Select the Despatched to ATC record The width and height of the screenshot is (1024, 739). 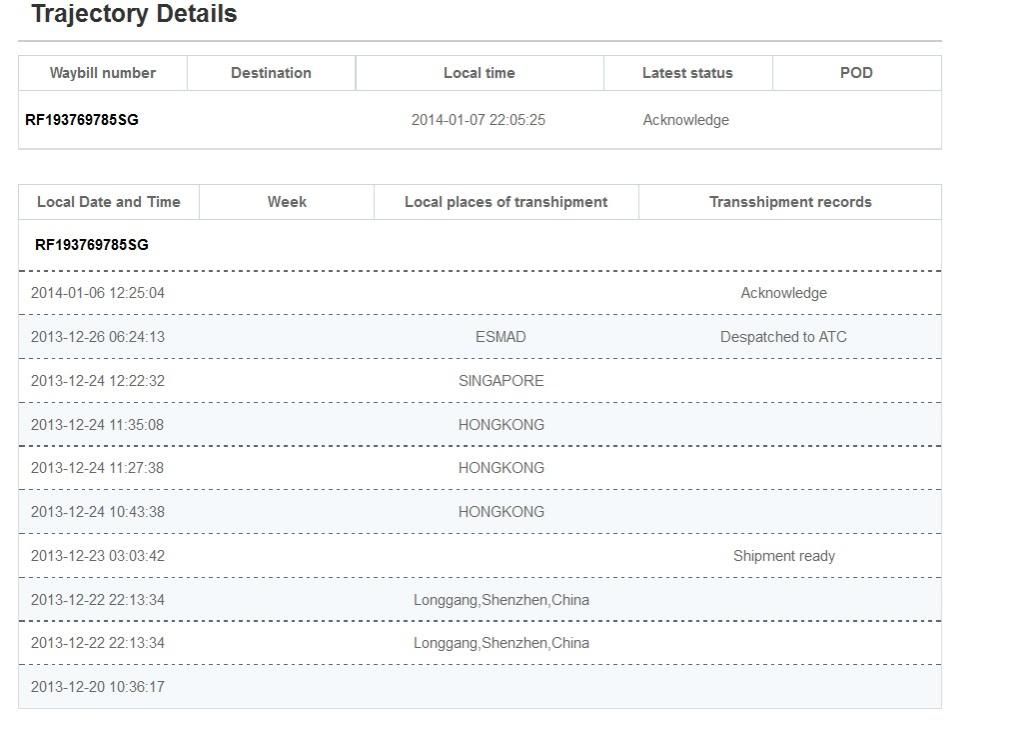click(783, 337)
